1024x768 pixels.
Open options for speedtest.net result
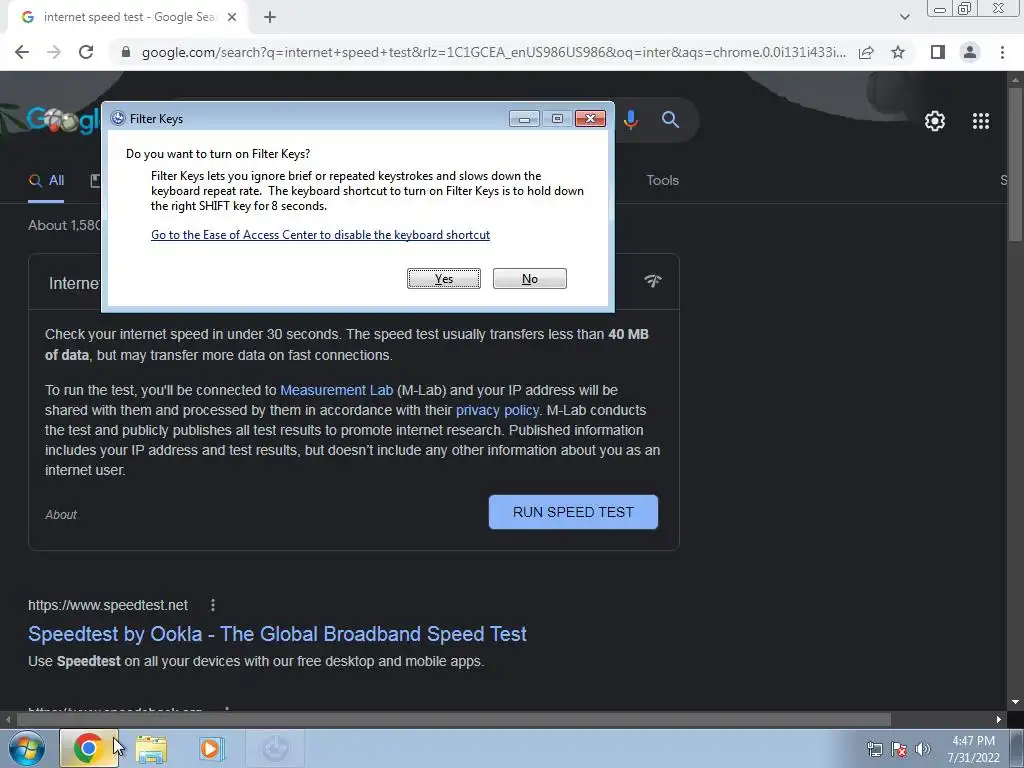[x=213, y=605]
